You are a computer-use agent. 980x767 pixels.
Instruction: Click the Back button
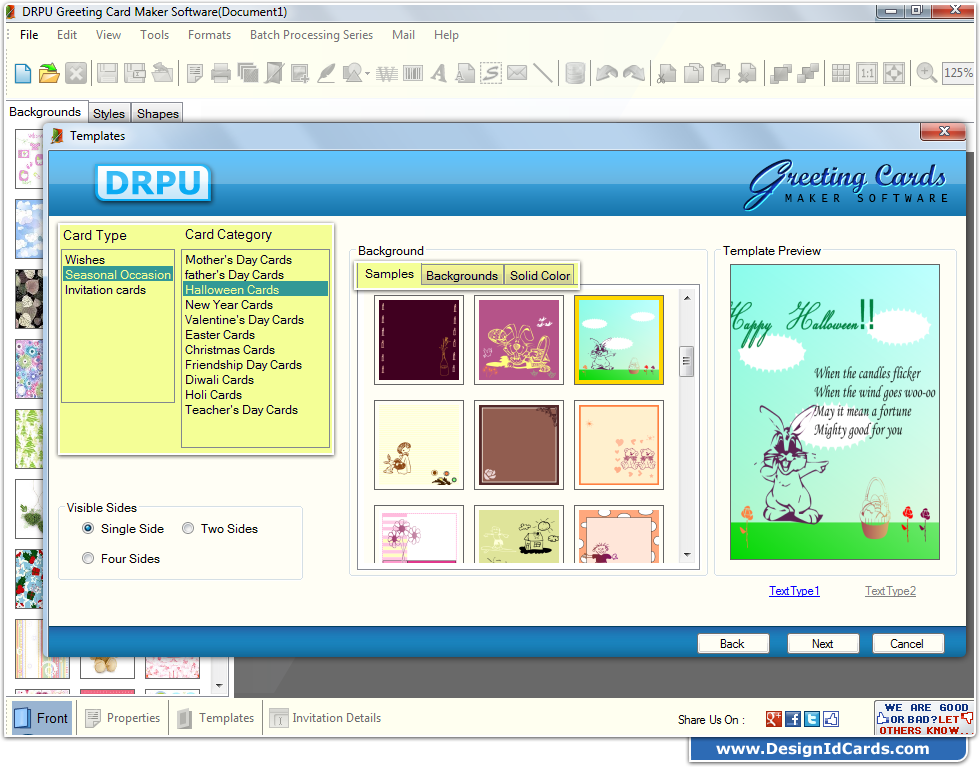click(x=732, y=644)
